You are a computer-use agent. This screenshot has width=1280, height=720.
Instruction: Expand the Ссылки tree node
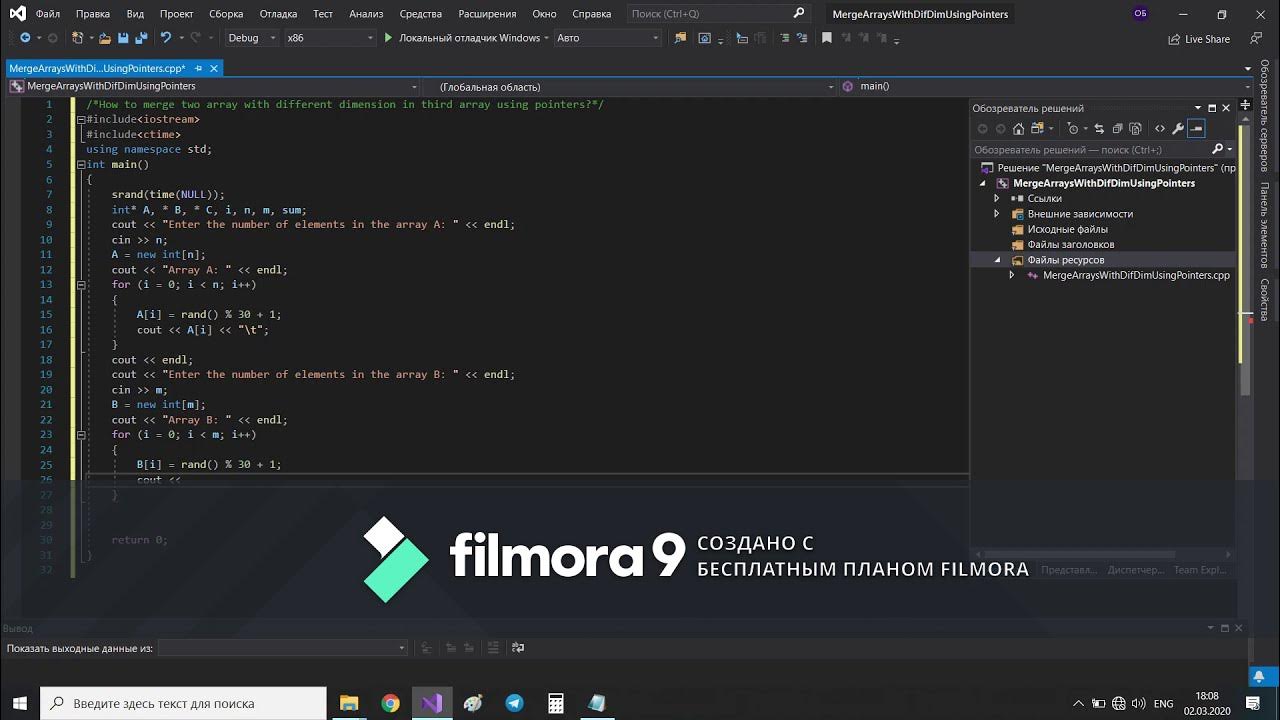point(996,198)
